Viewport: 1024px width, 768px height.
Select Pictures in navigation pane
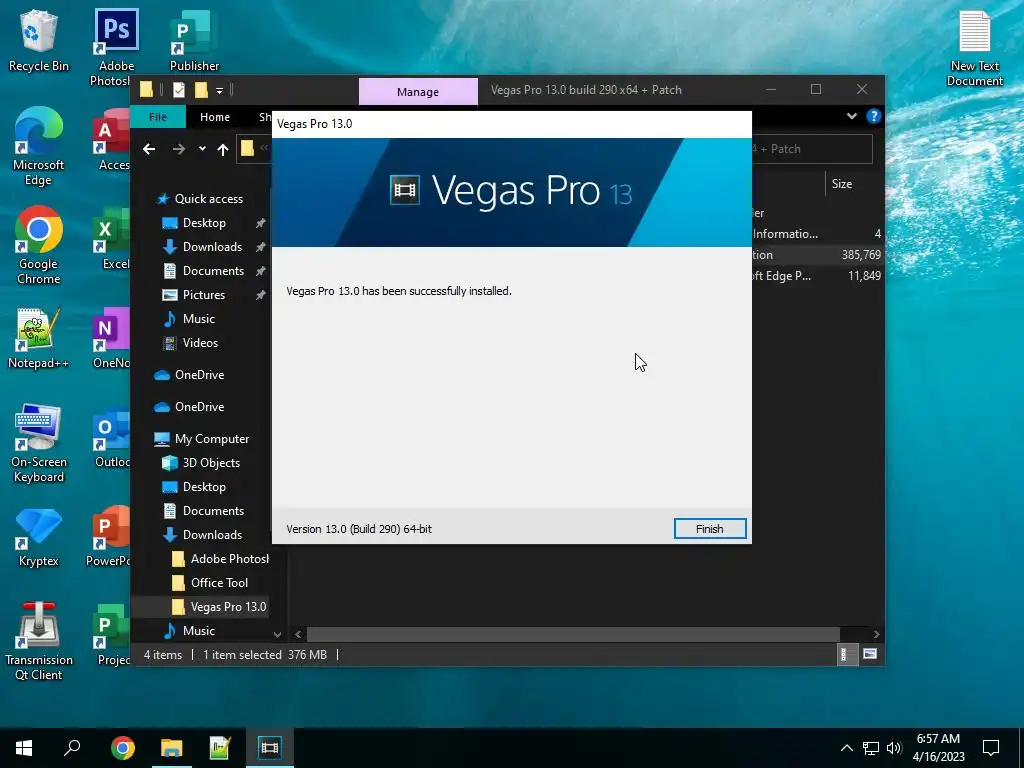coord(204,295)
